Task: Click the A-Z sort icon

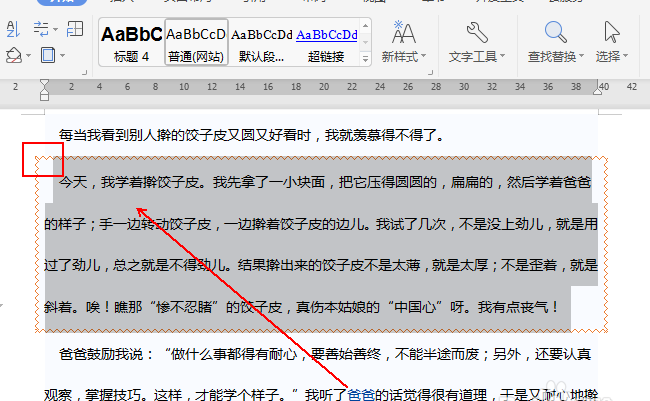Action: click(x=13, y=29)
